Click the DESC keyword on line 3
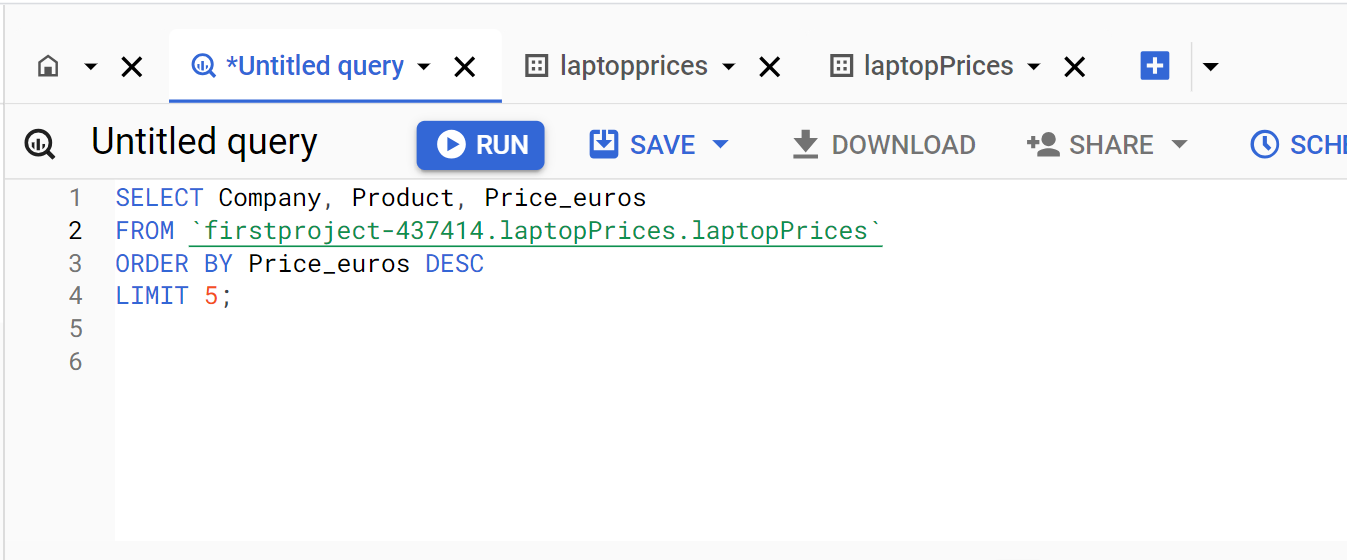 [455, 264]
